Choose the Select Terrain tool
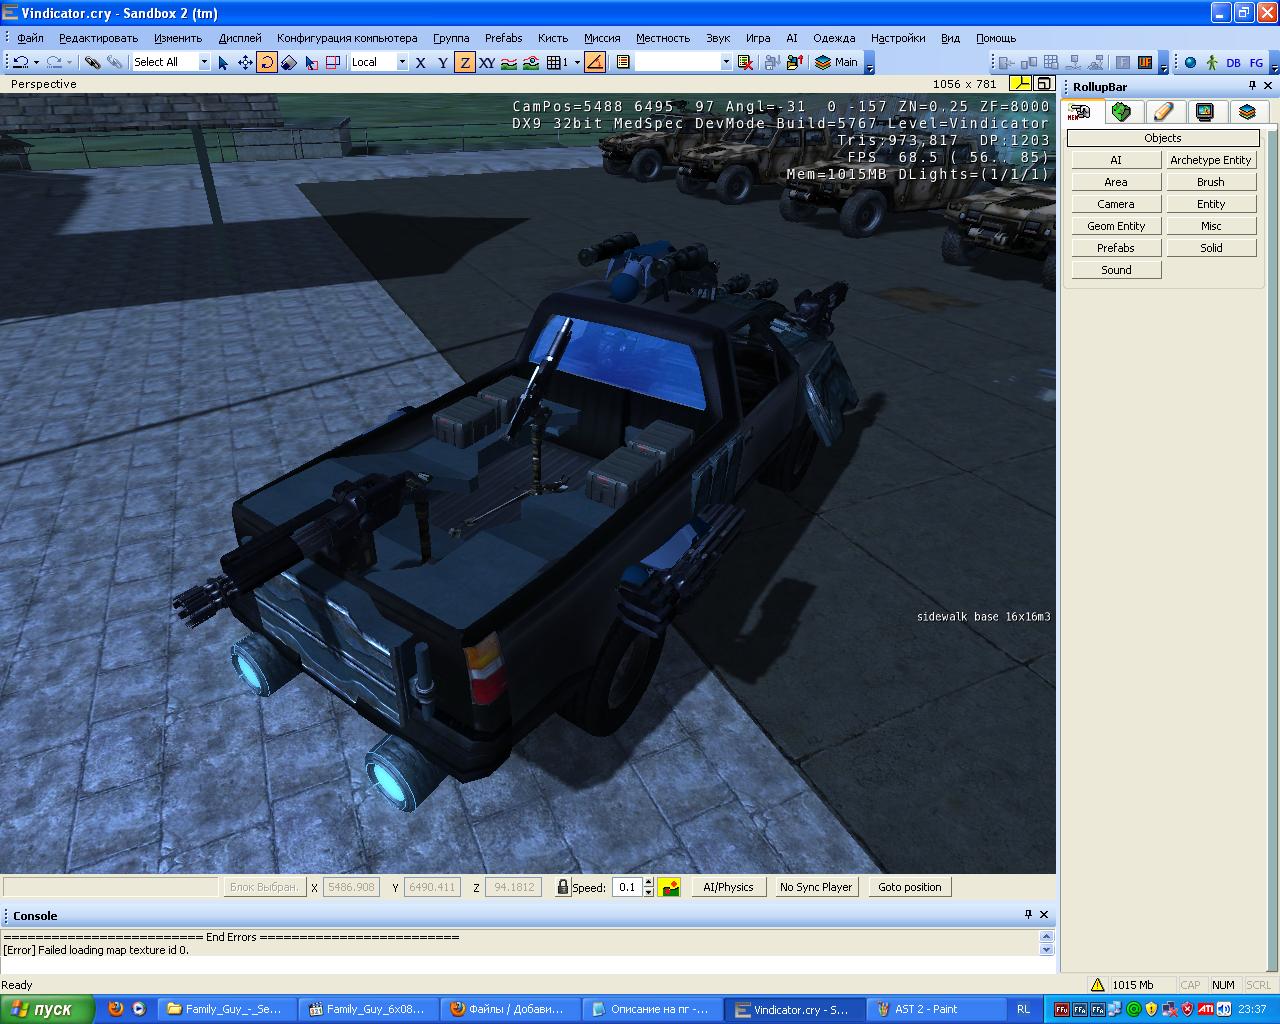1280x1024 pixels. pos(311,62)
